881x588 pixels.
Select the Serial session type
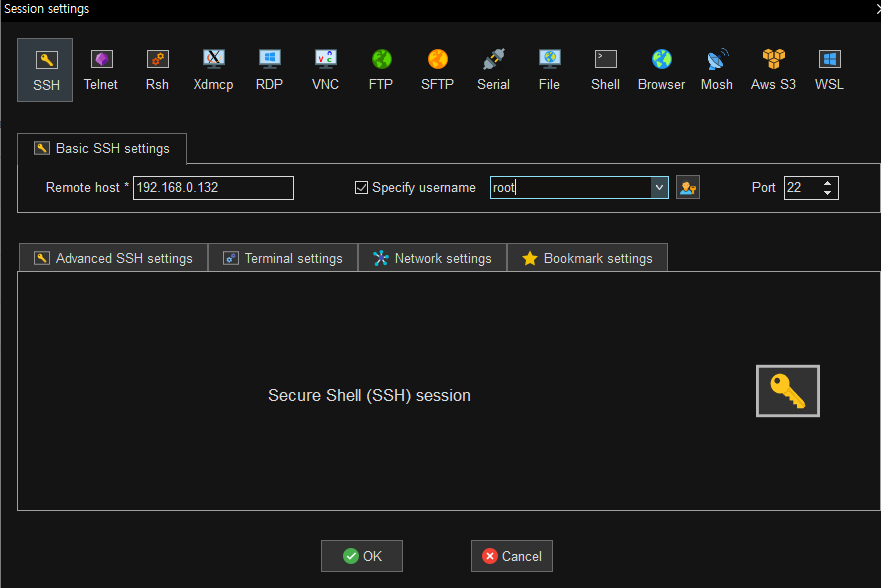click(x=493, y=70)
